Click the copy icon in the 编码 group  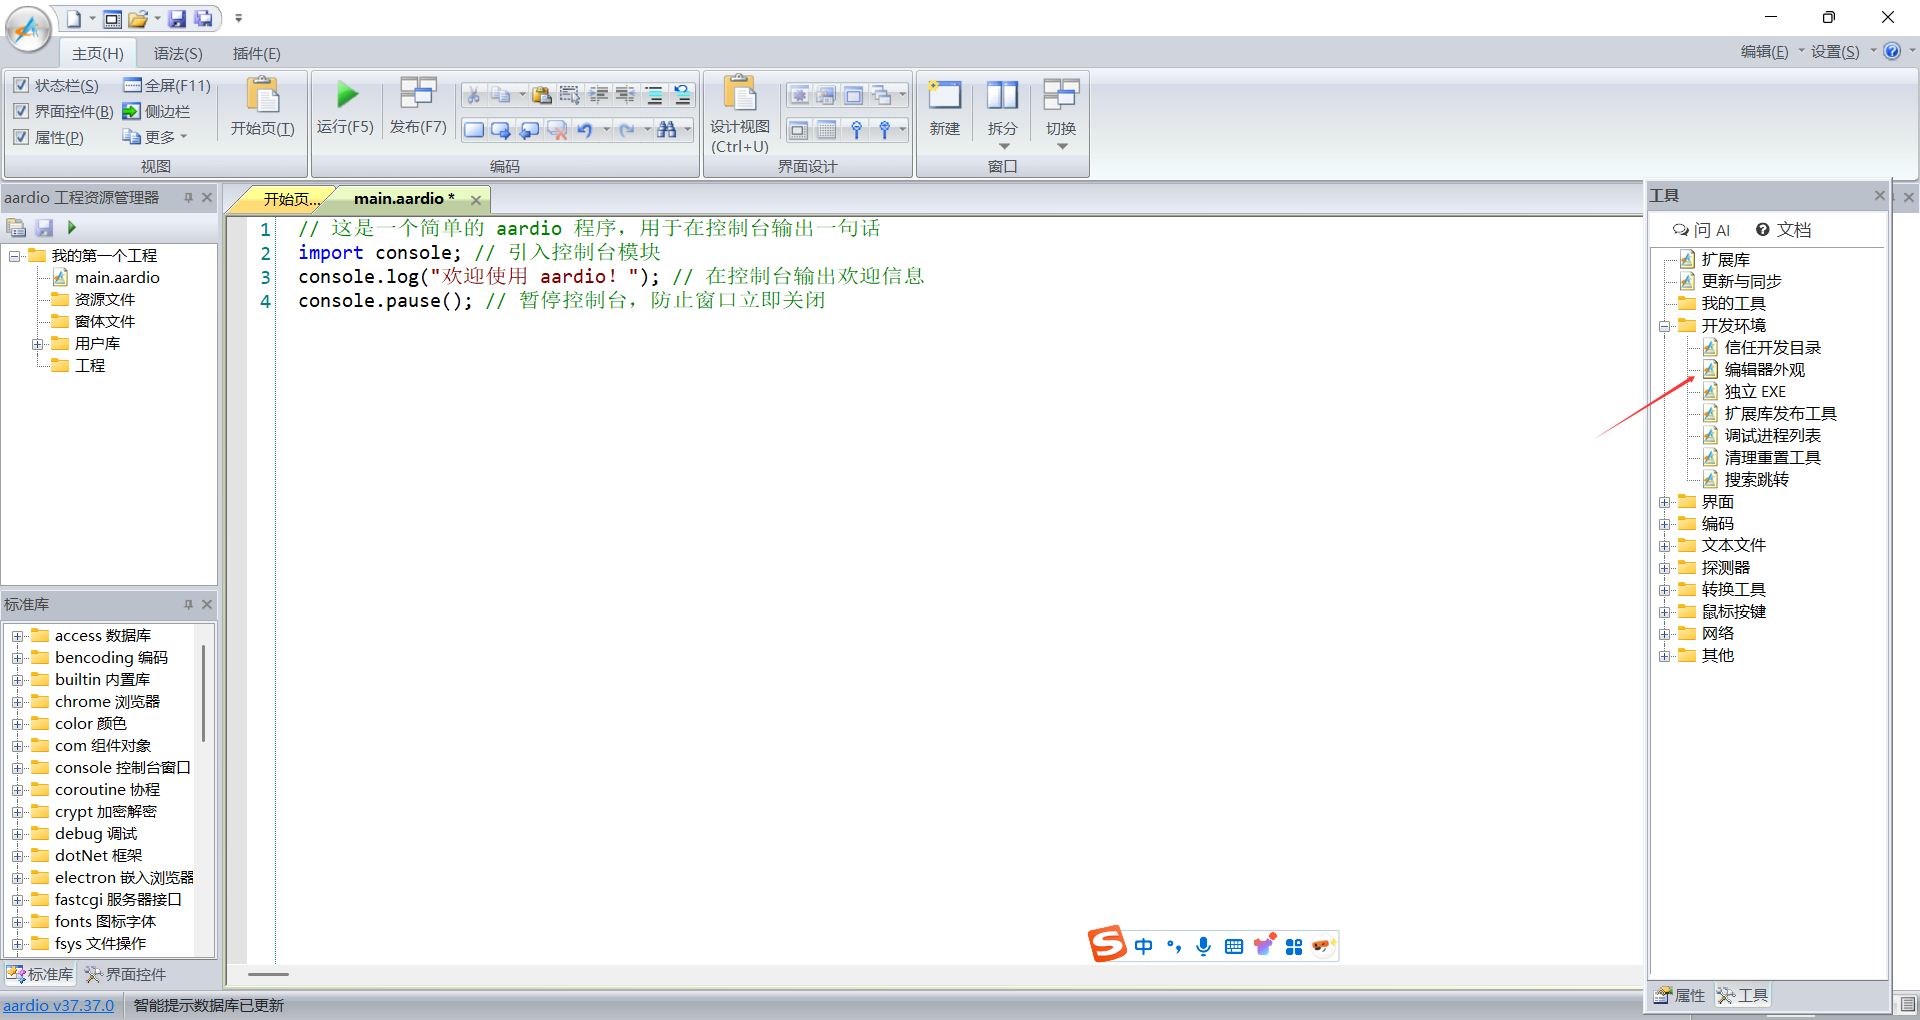click(x=501, y=95)
